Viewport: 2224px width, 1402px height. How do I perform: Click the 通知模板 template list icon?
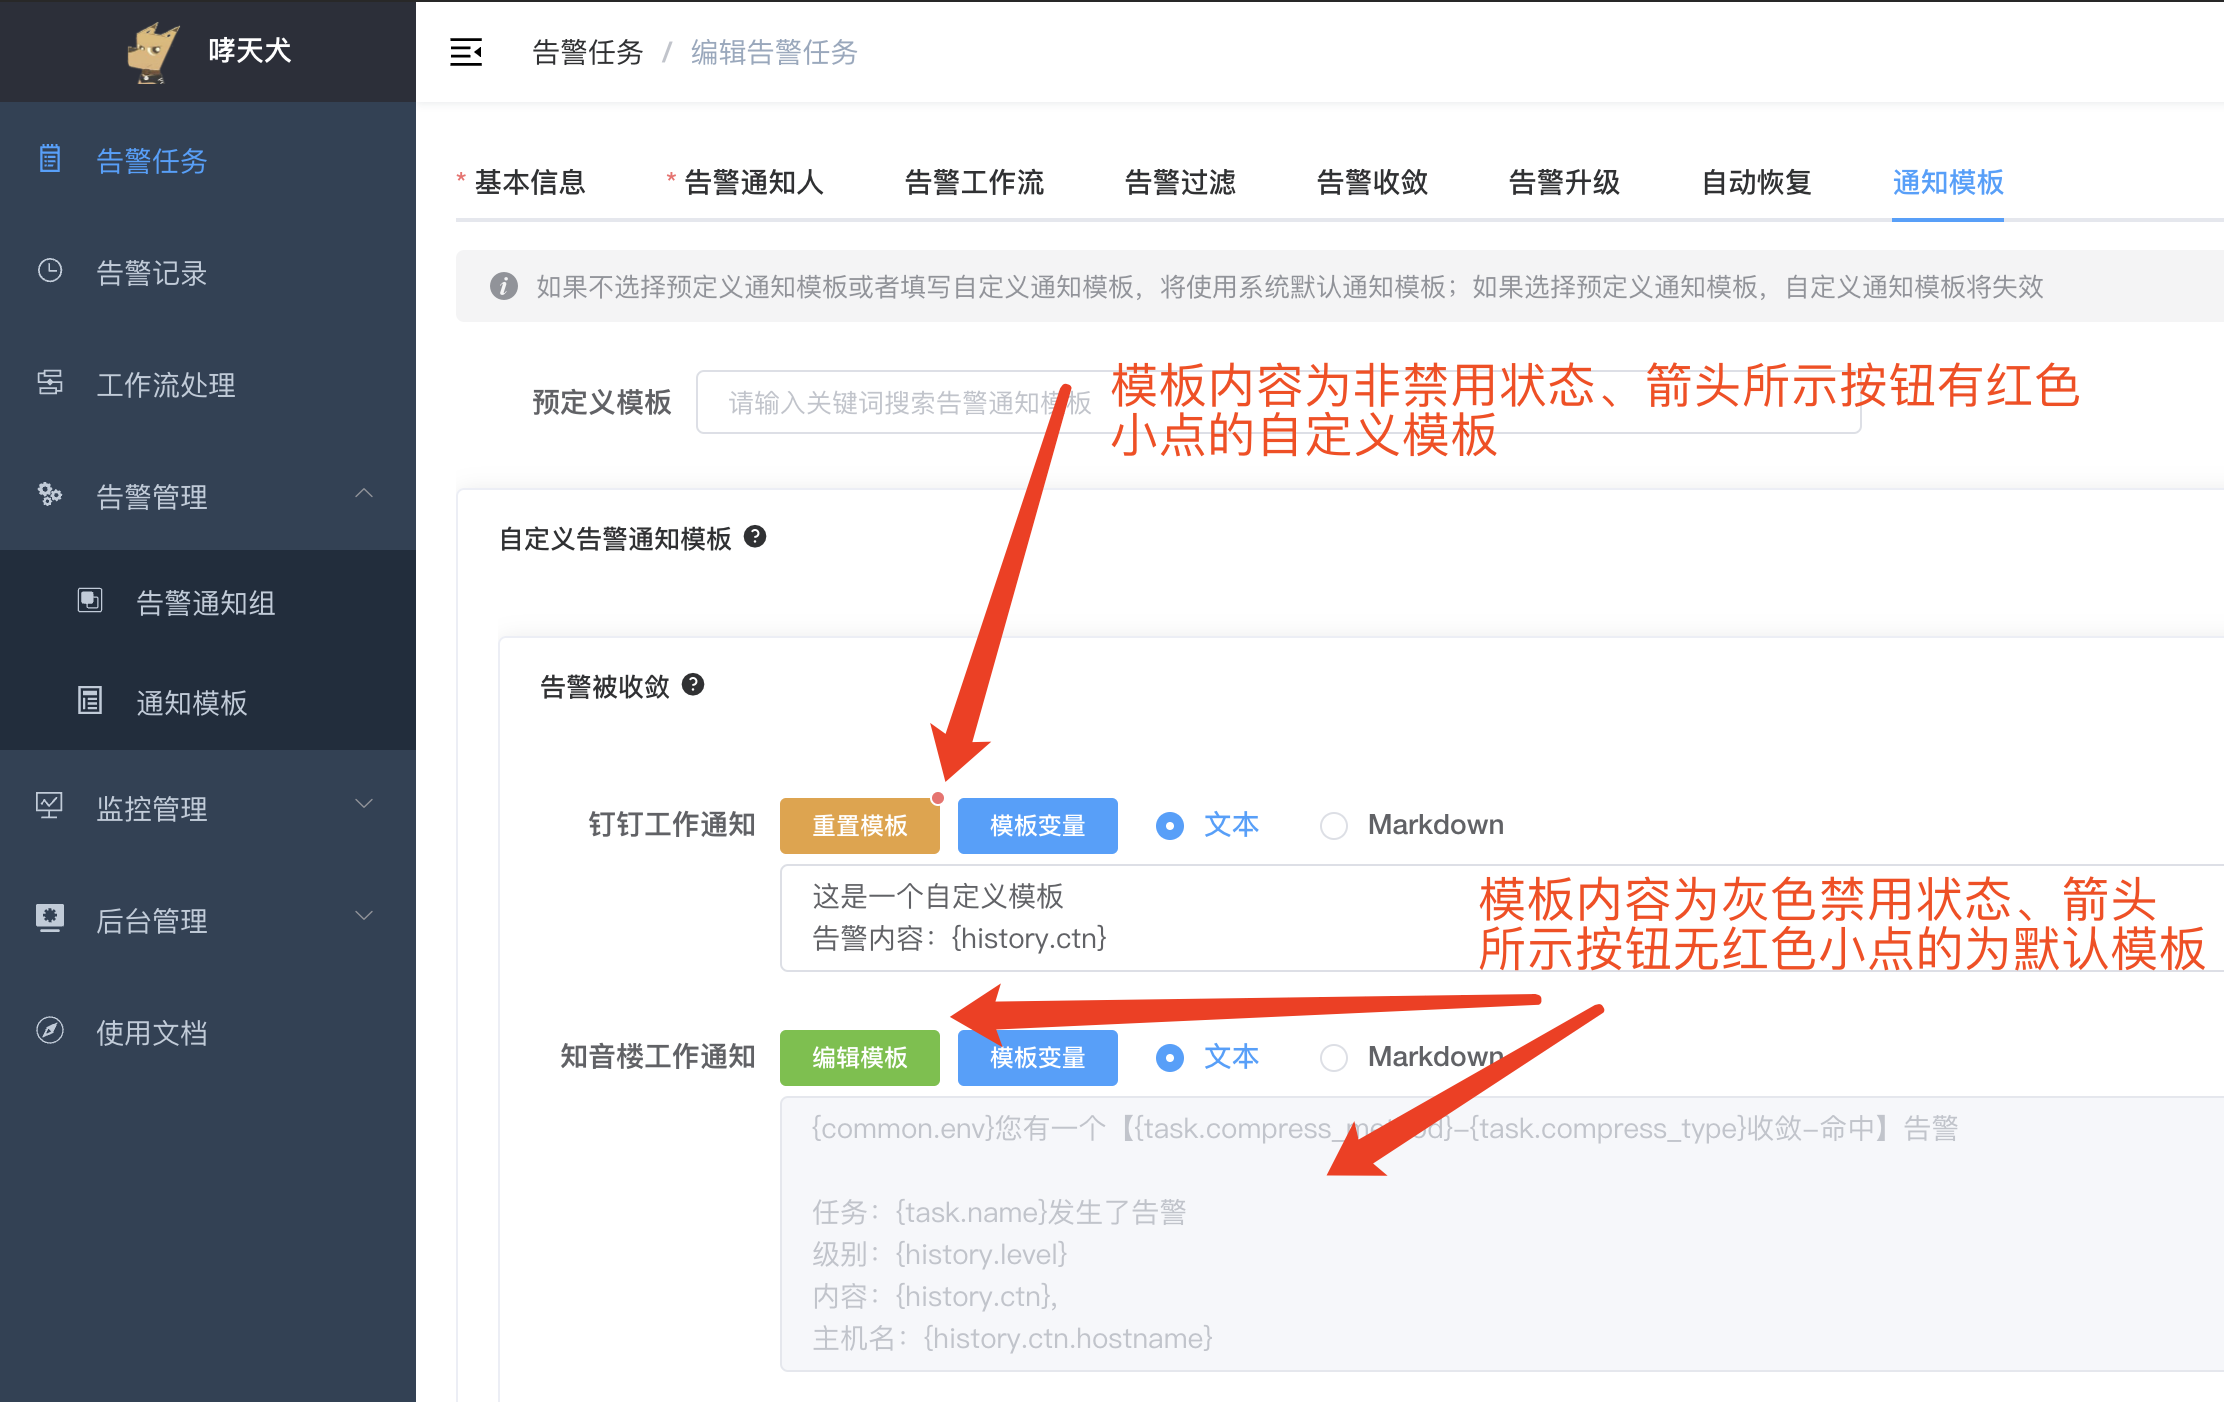point(90,700)
